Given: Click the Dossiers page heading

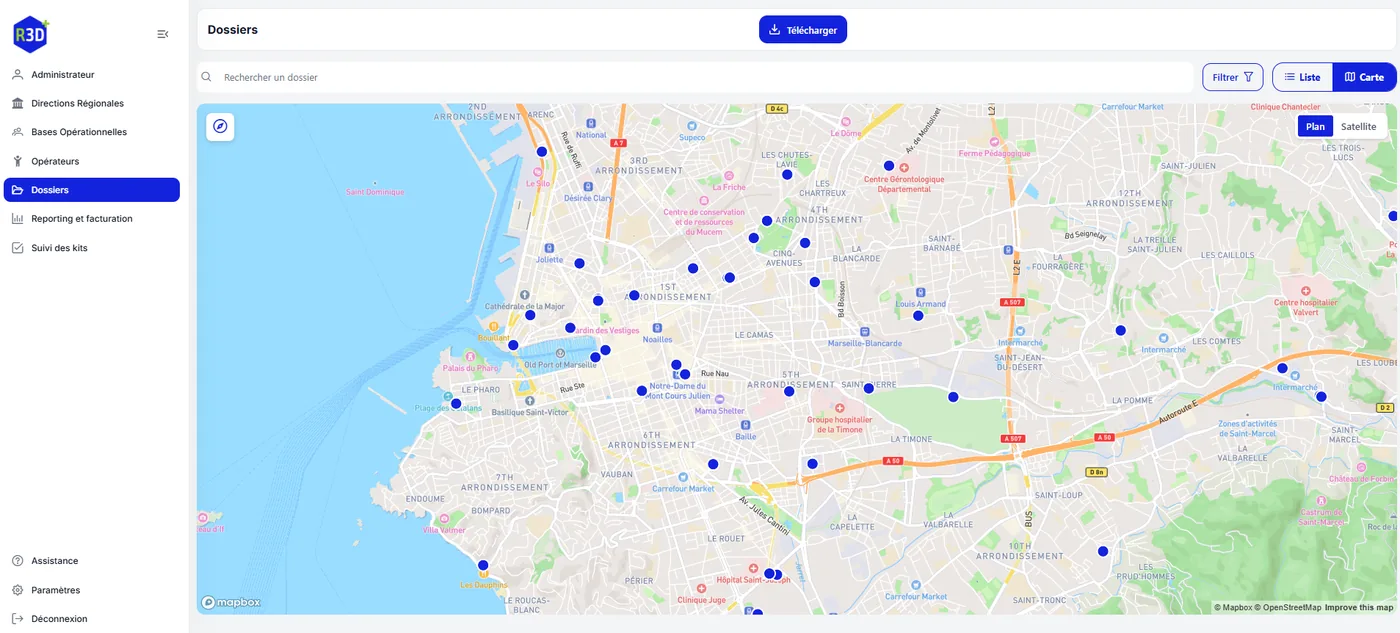Looking at the screenshot, I should click(233, 30).
